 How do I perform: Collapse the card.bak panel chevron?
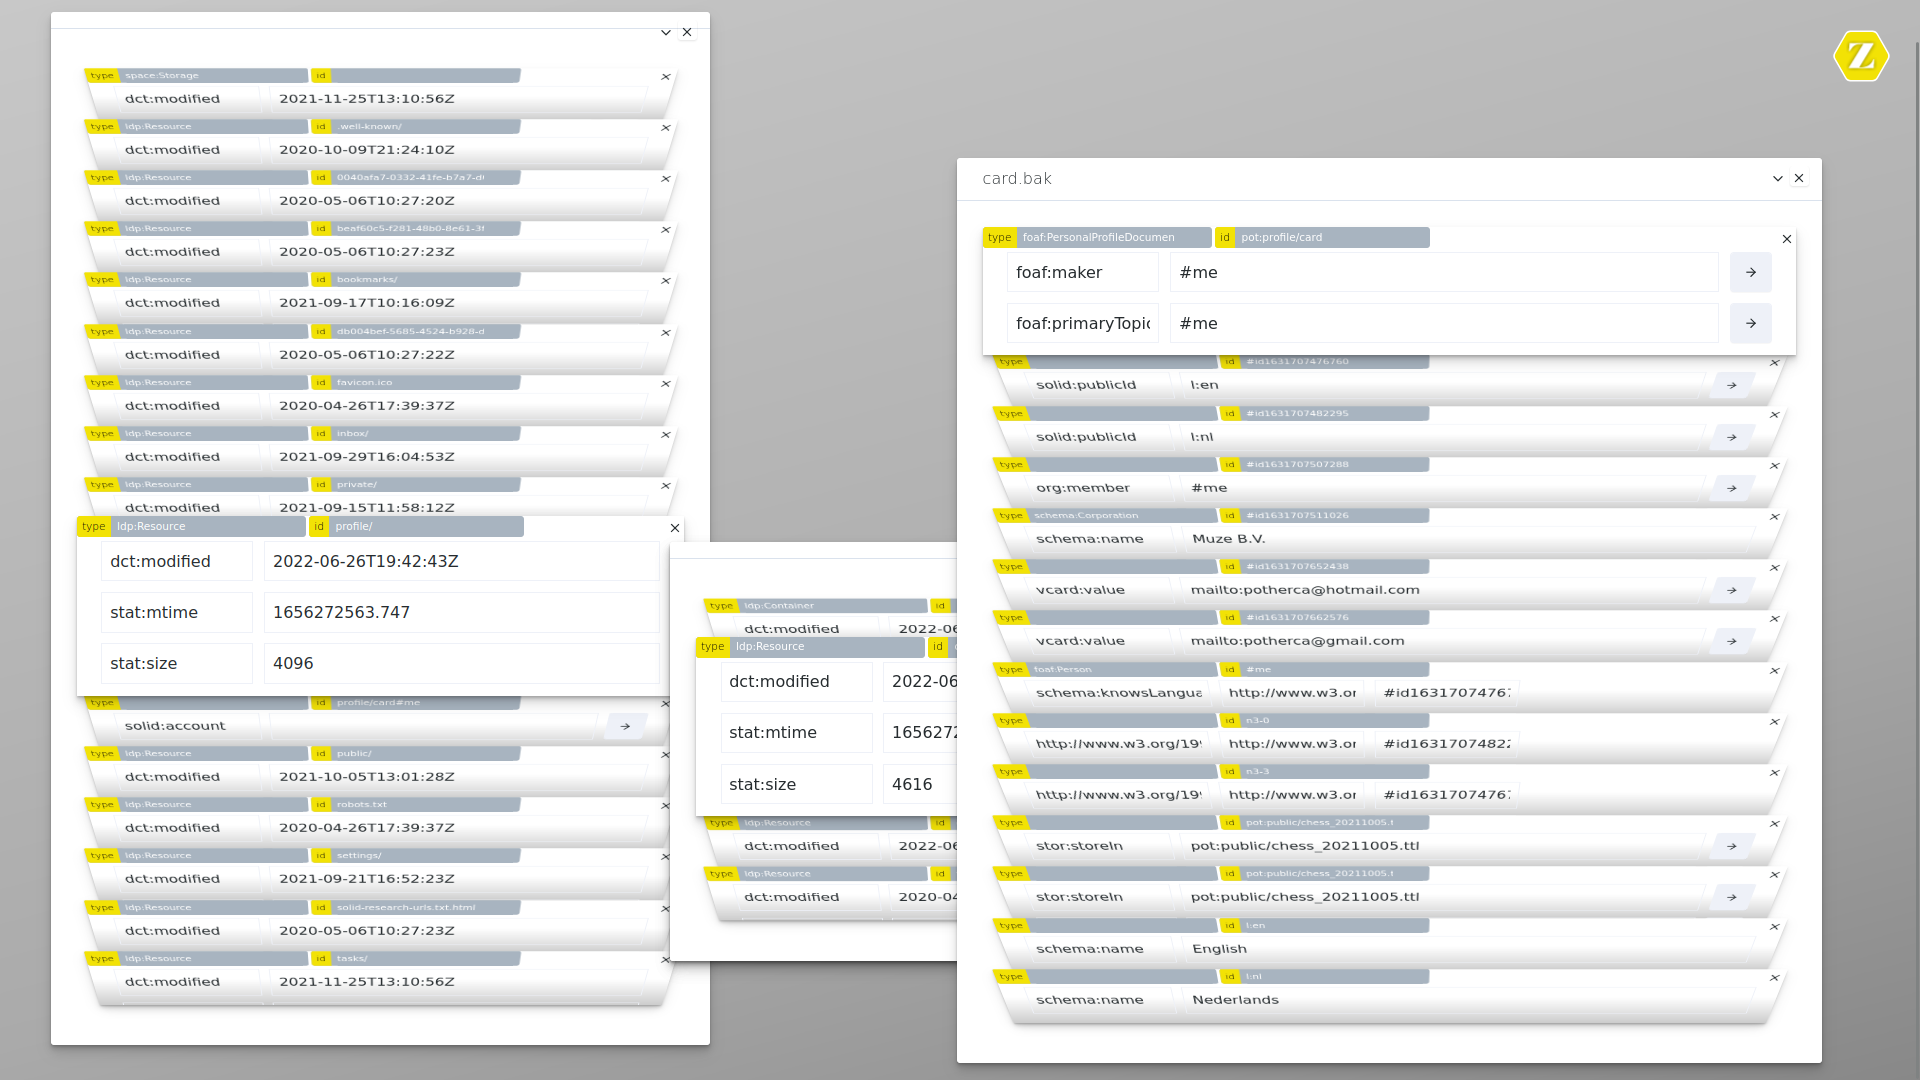1777,178
